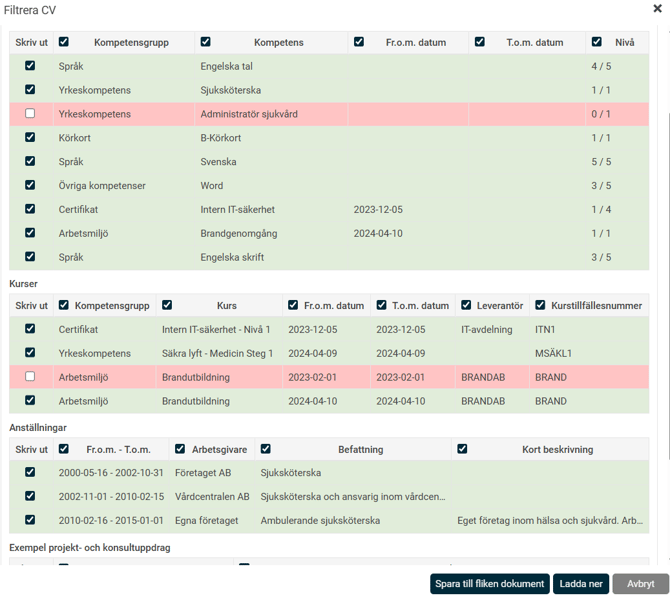This screenshot has height=600, width=670.
Task: Enable the Brandutbildning 2023-02-01 course checkbox
Action: [x=30, y=377]
